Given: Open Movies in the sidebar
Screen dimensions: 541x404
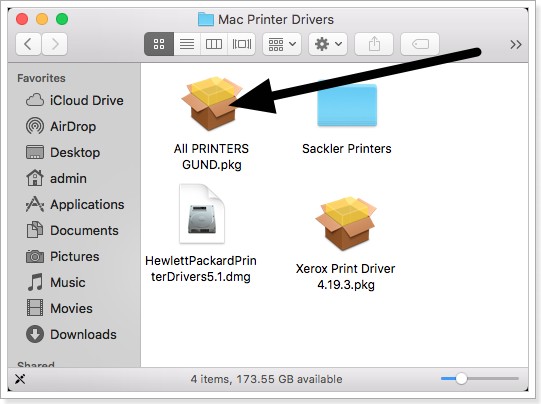Looking at the screenshot, I should (x=59, y=308).
